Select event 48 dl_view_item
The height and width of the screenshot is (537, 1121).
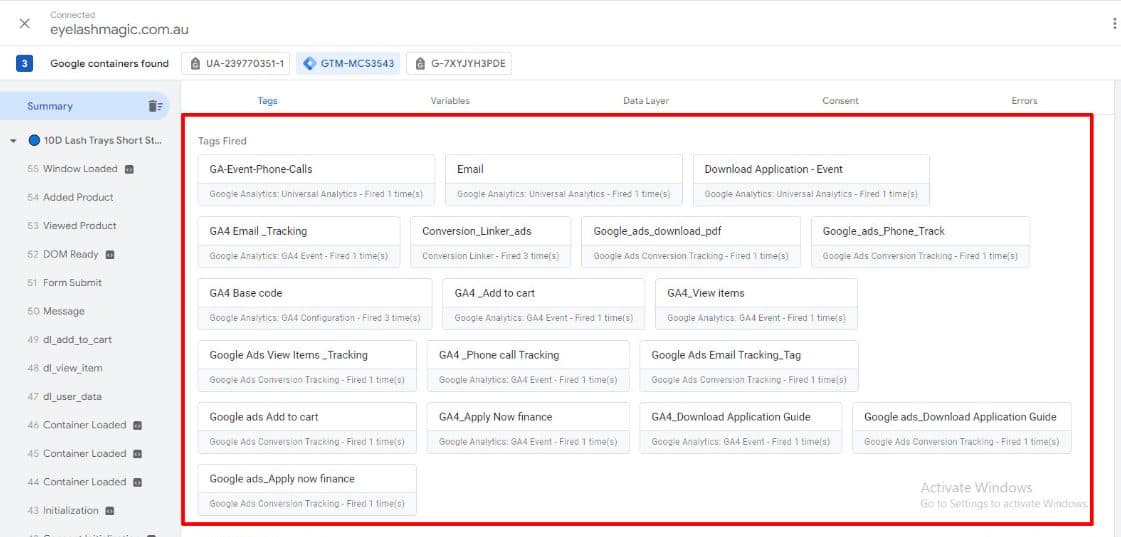click(64, 368)
